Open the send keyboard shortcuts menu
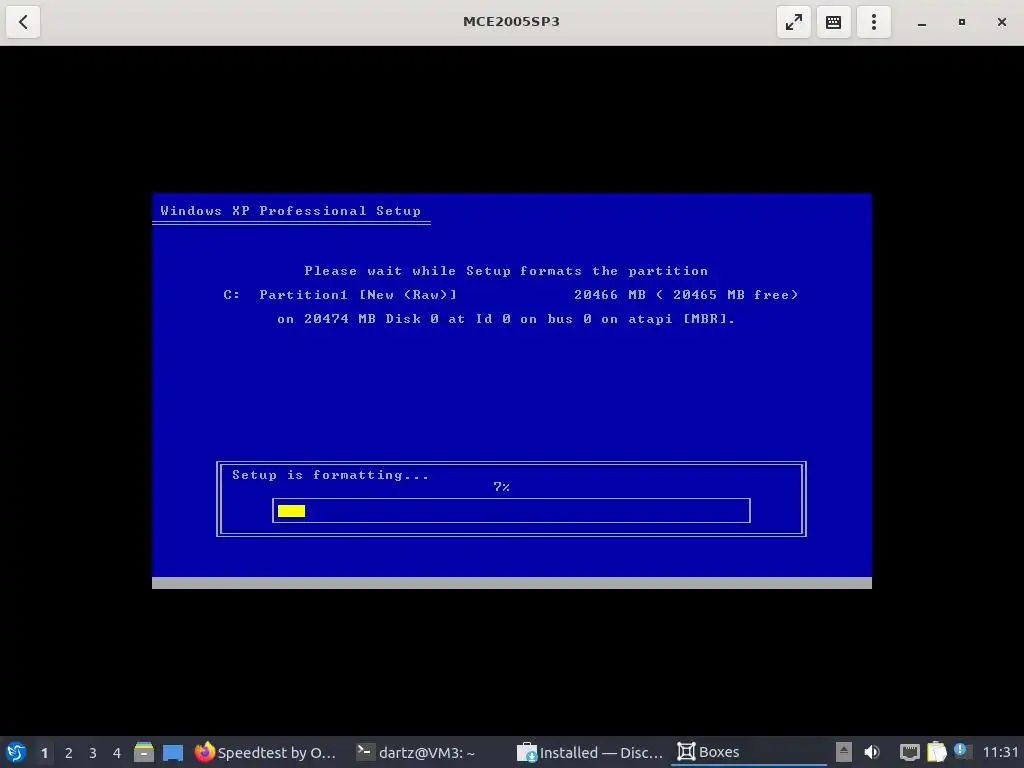 [x=833, y=22]
